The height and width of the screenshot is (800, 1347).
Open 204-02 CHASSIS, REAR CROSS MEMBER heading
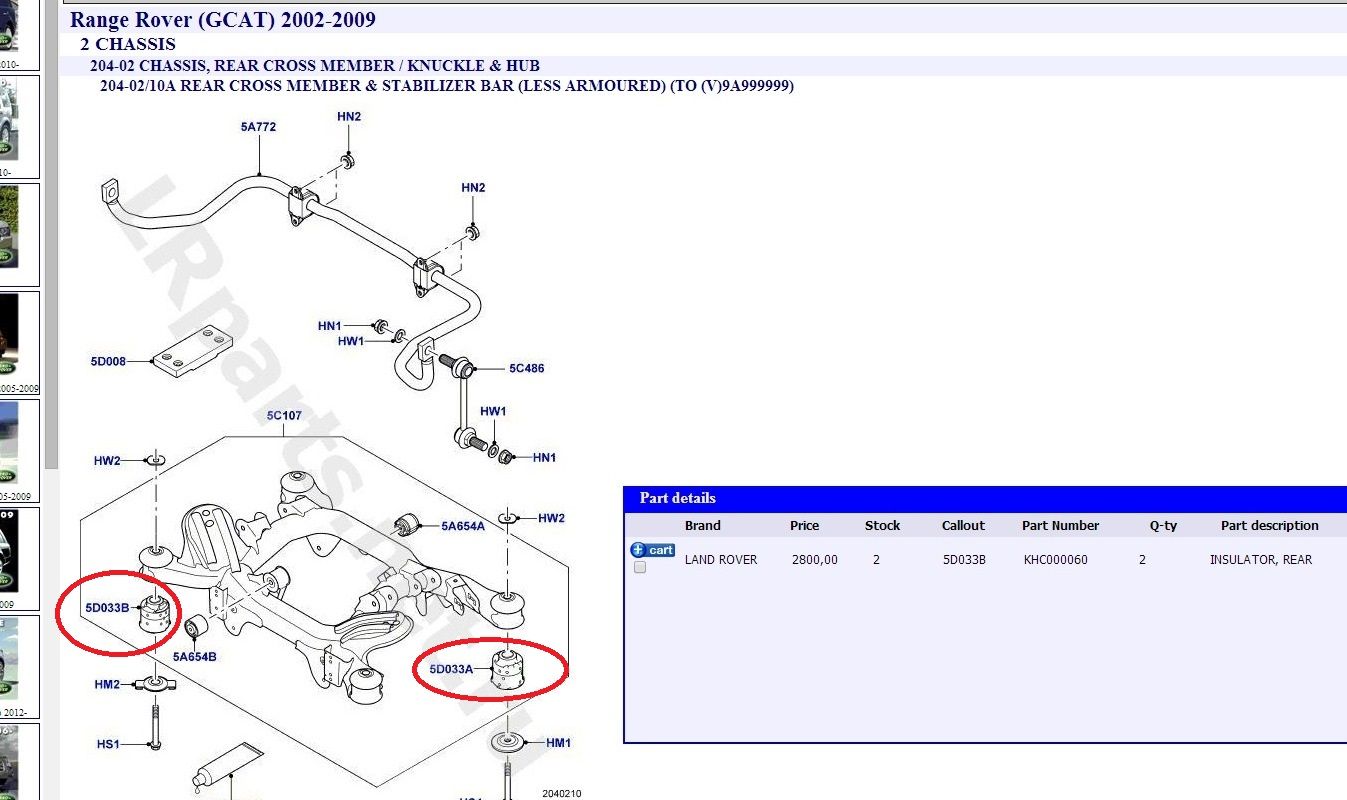click(315, 66)
